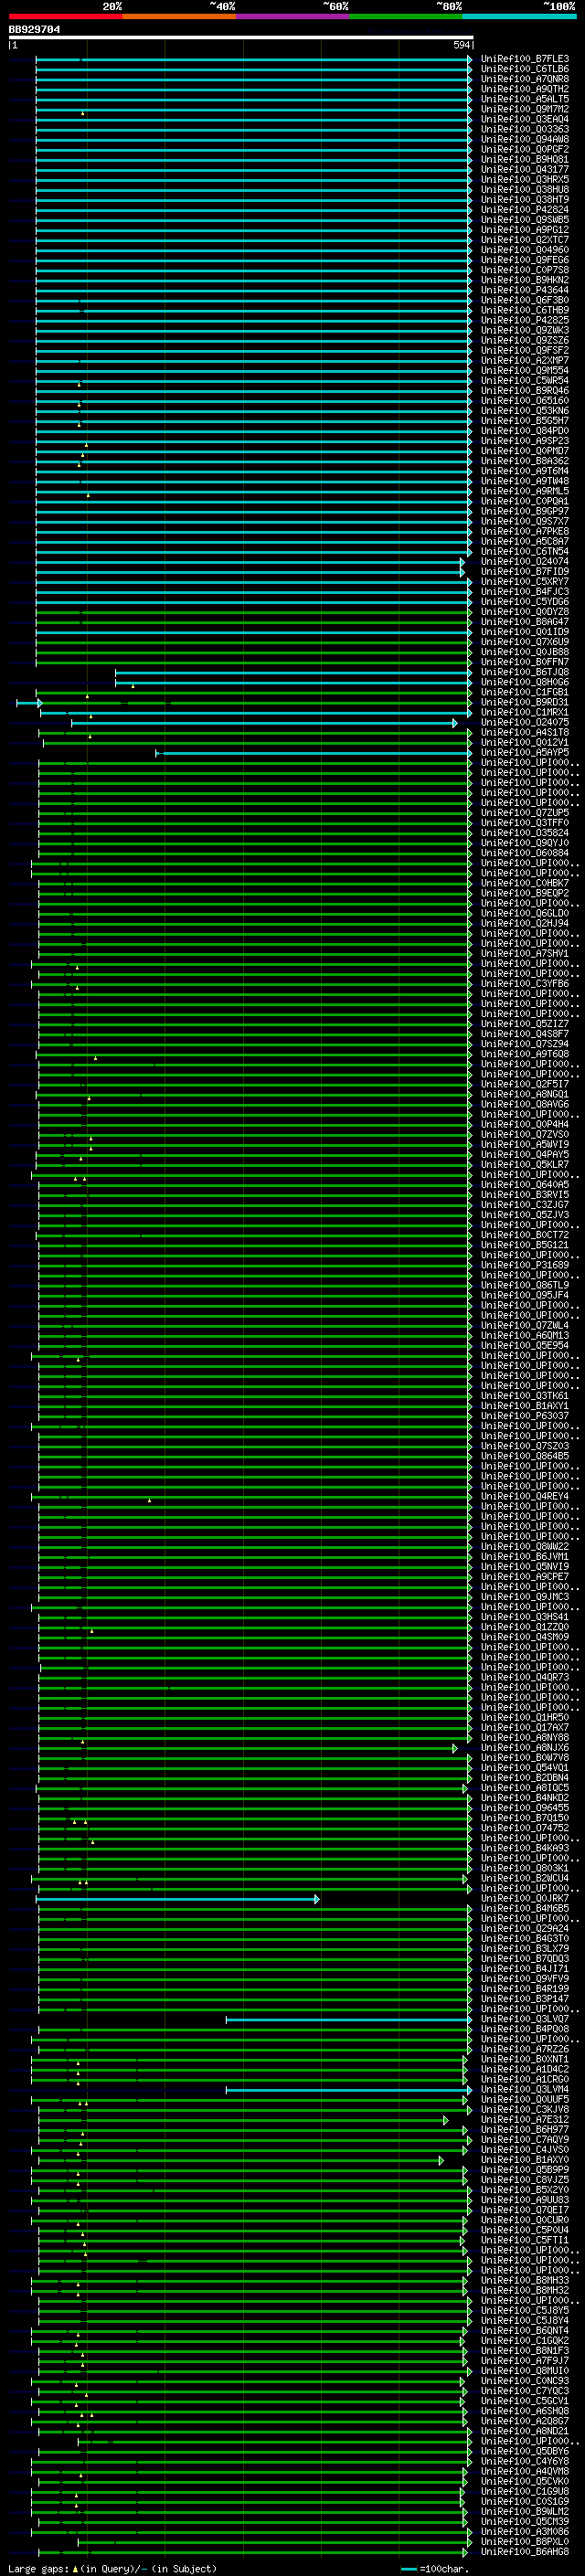
Task: Select the UniRef100_P42825 label
Action: point(525,320)
